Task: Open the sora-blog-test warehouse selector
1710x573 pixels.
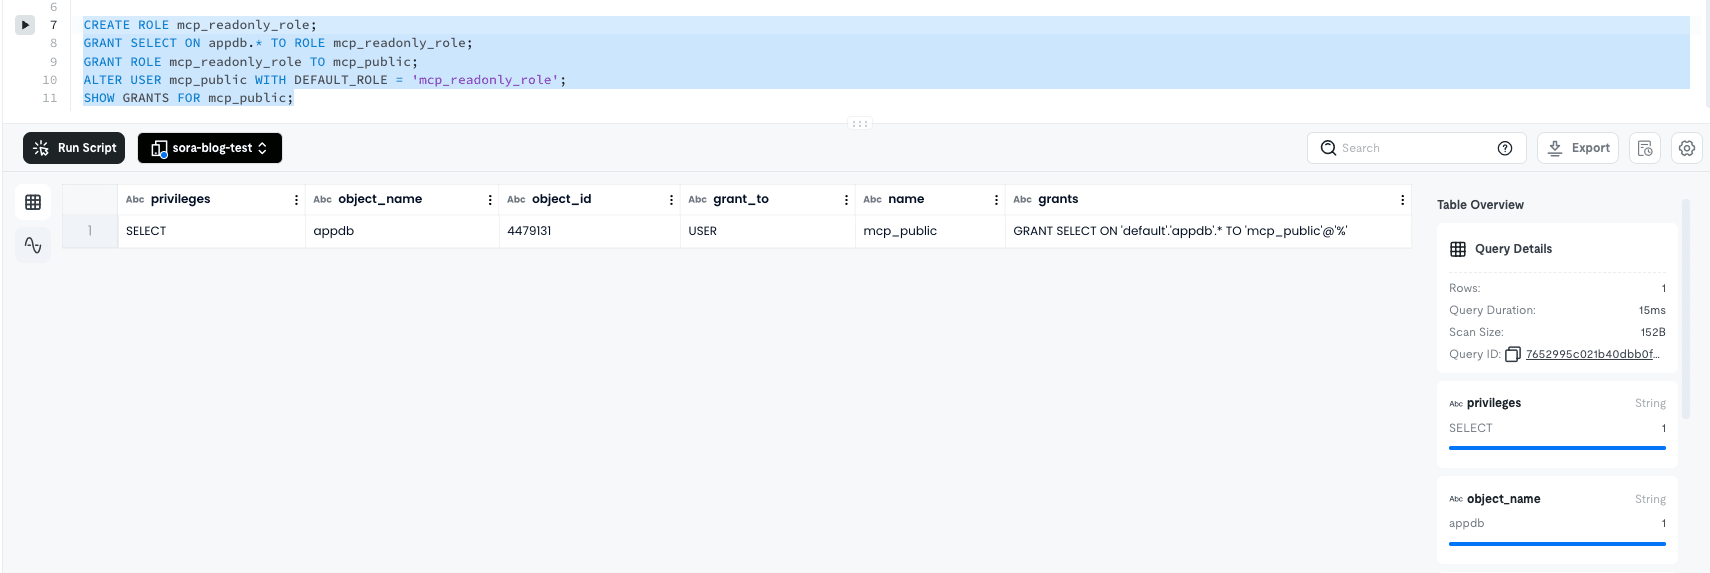Action: coord(210,148)
